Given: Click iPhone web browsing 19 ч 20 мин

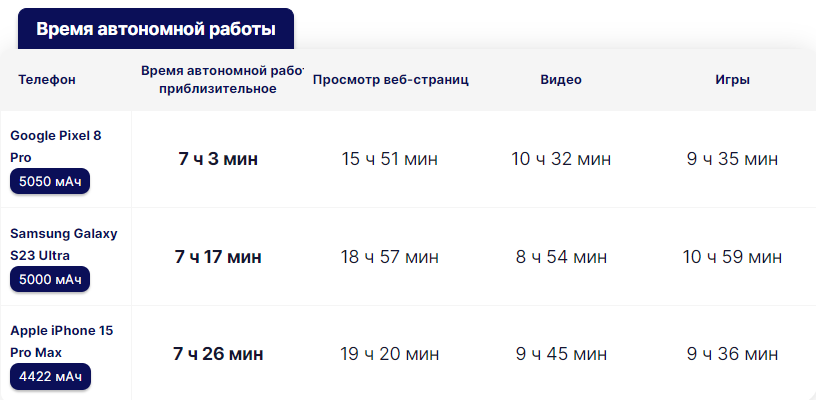Looking at the screenshot, I should pos(390,354).
